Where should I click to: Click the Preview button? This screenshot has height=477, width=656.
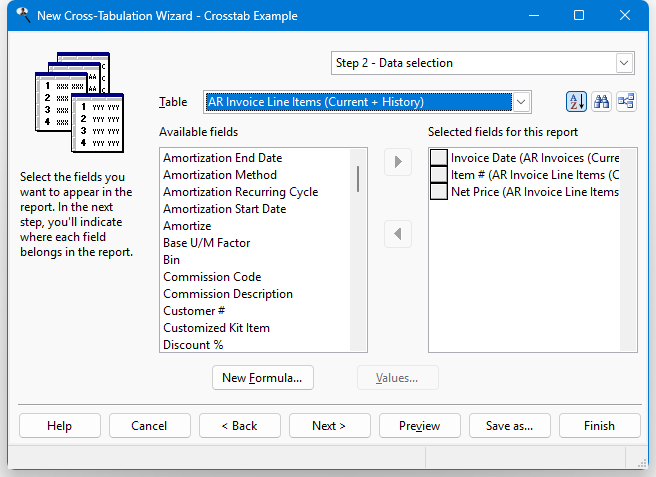(419, 426)
